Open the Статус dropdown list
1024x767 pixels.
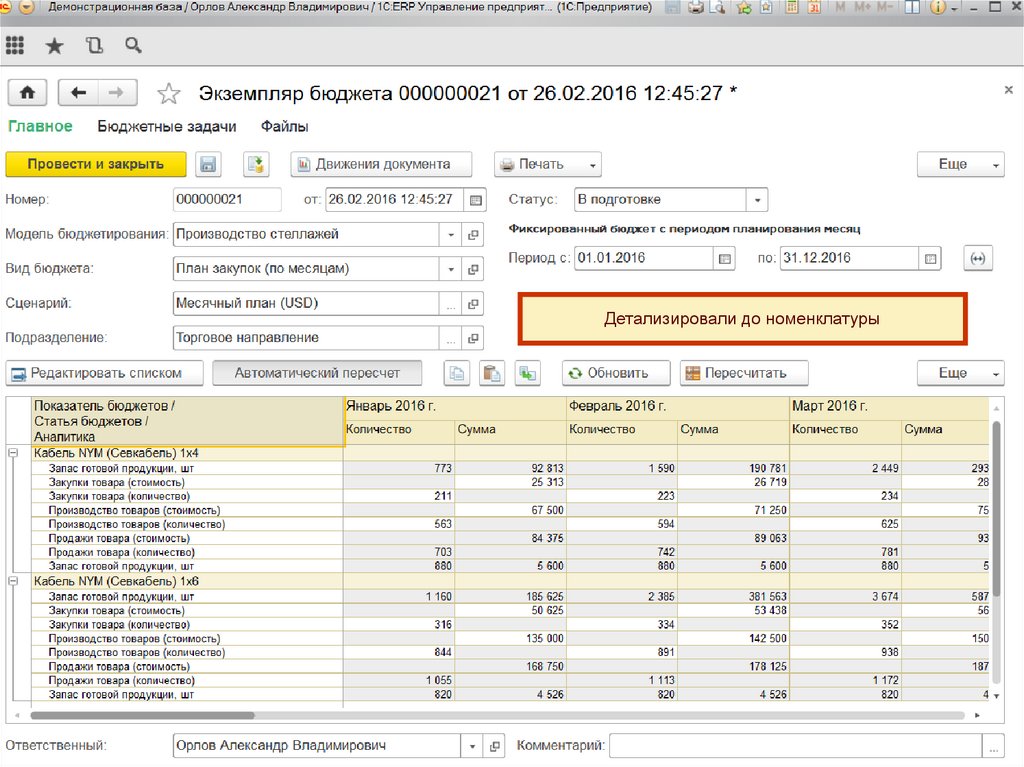pos(757,199)
